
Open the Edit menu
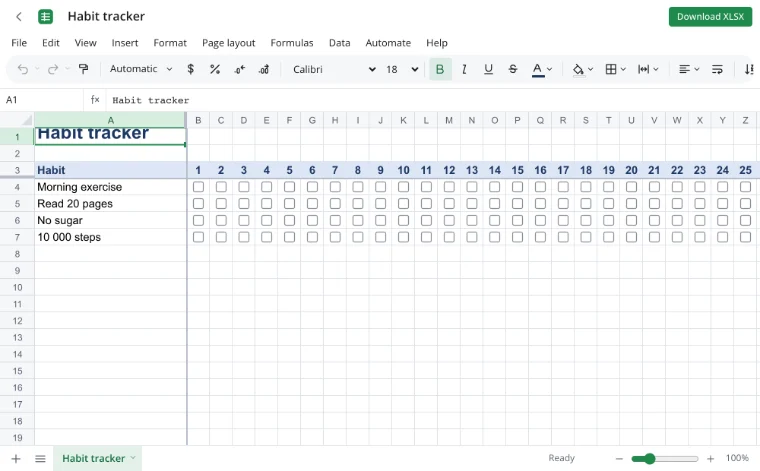(50, 43)
